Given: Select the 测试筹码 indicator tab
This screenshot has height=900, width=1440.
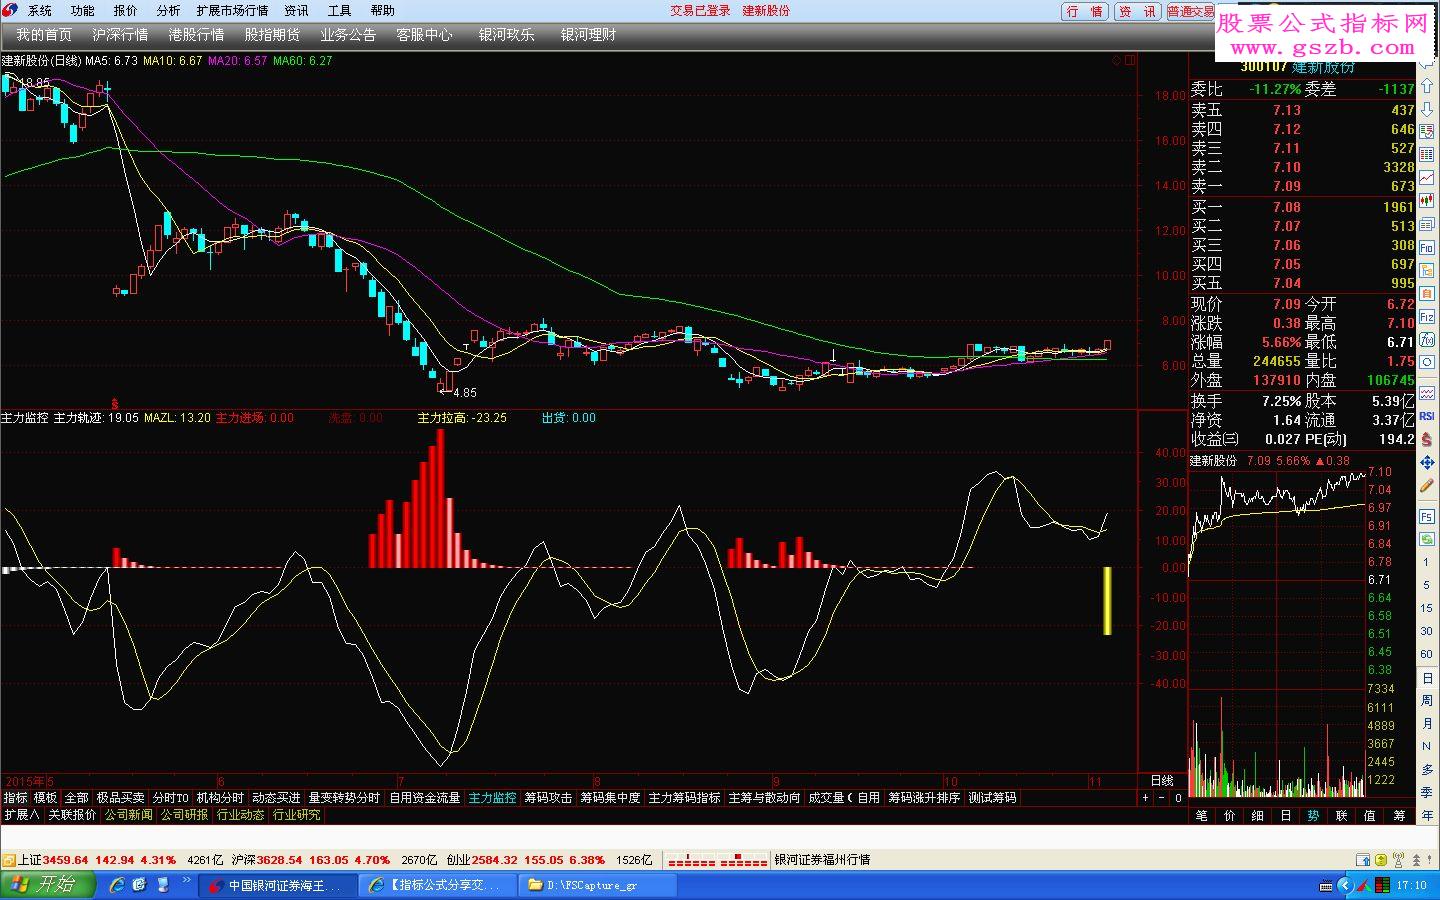Looking at the screenshot, I should click(x=992, y=798).
